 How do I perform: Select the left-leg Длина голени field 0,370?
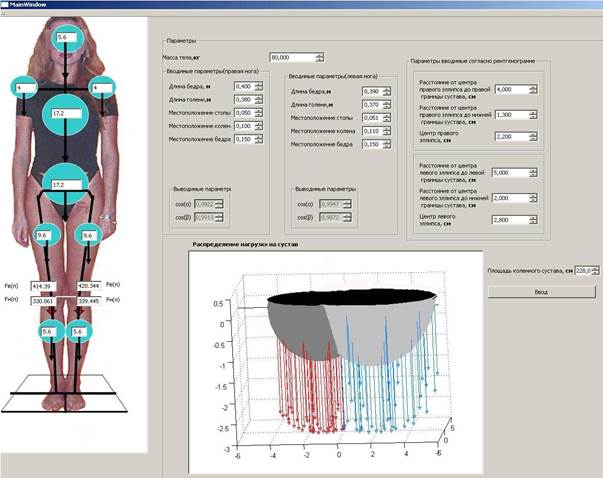[x=377, y=105]
